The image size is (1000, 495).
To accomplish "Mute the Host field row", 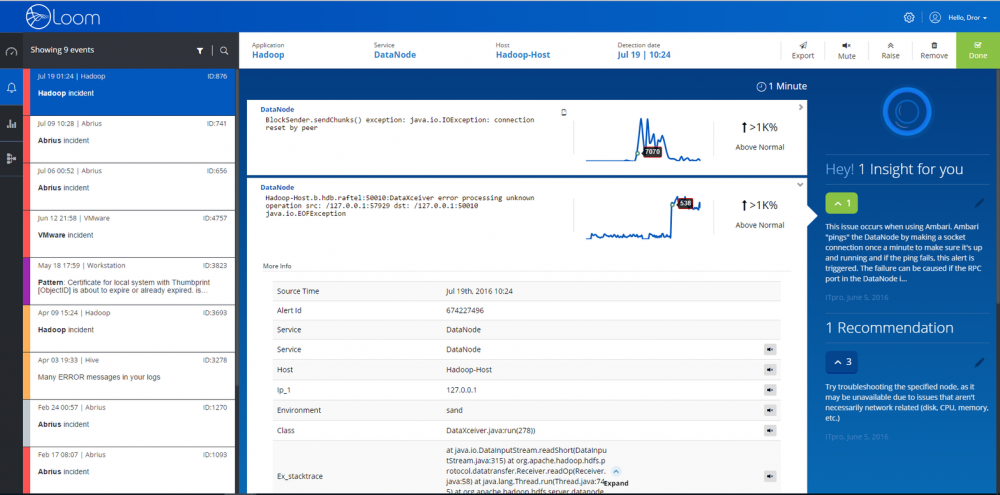I will [771, 370].
